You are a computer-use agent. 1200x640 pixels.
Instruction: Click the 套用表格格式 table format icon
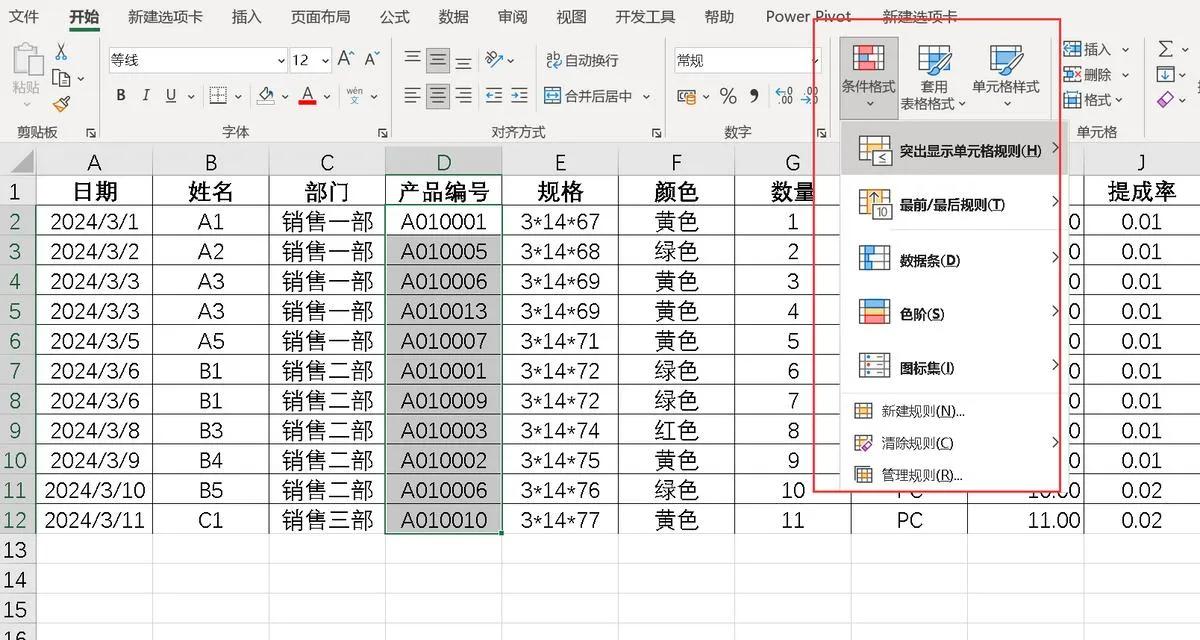tap(934, 75)
